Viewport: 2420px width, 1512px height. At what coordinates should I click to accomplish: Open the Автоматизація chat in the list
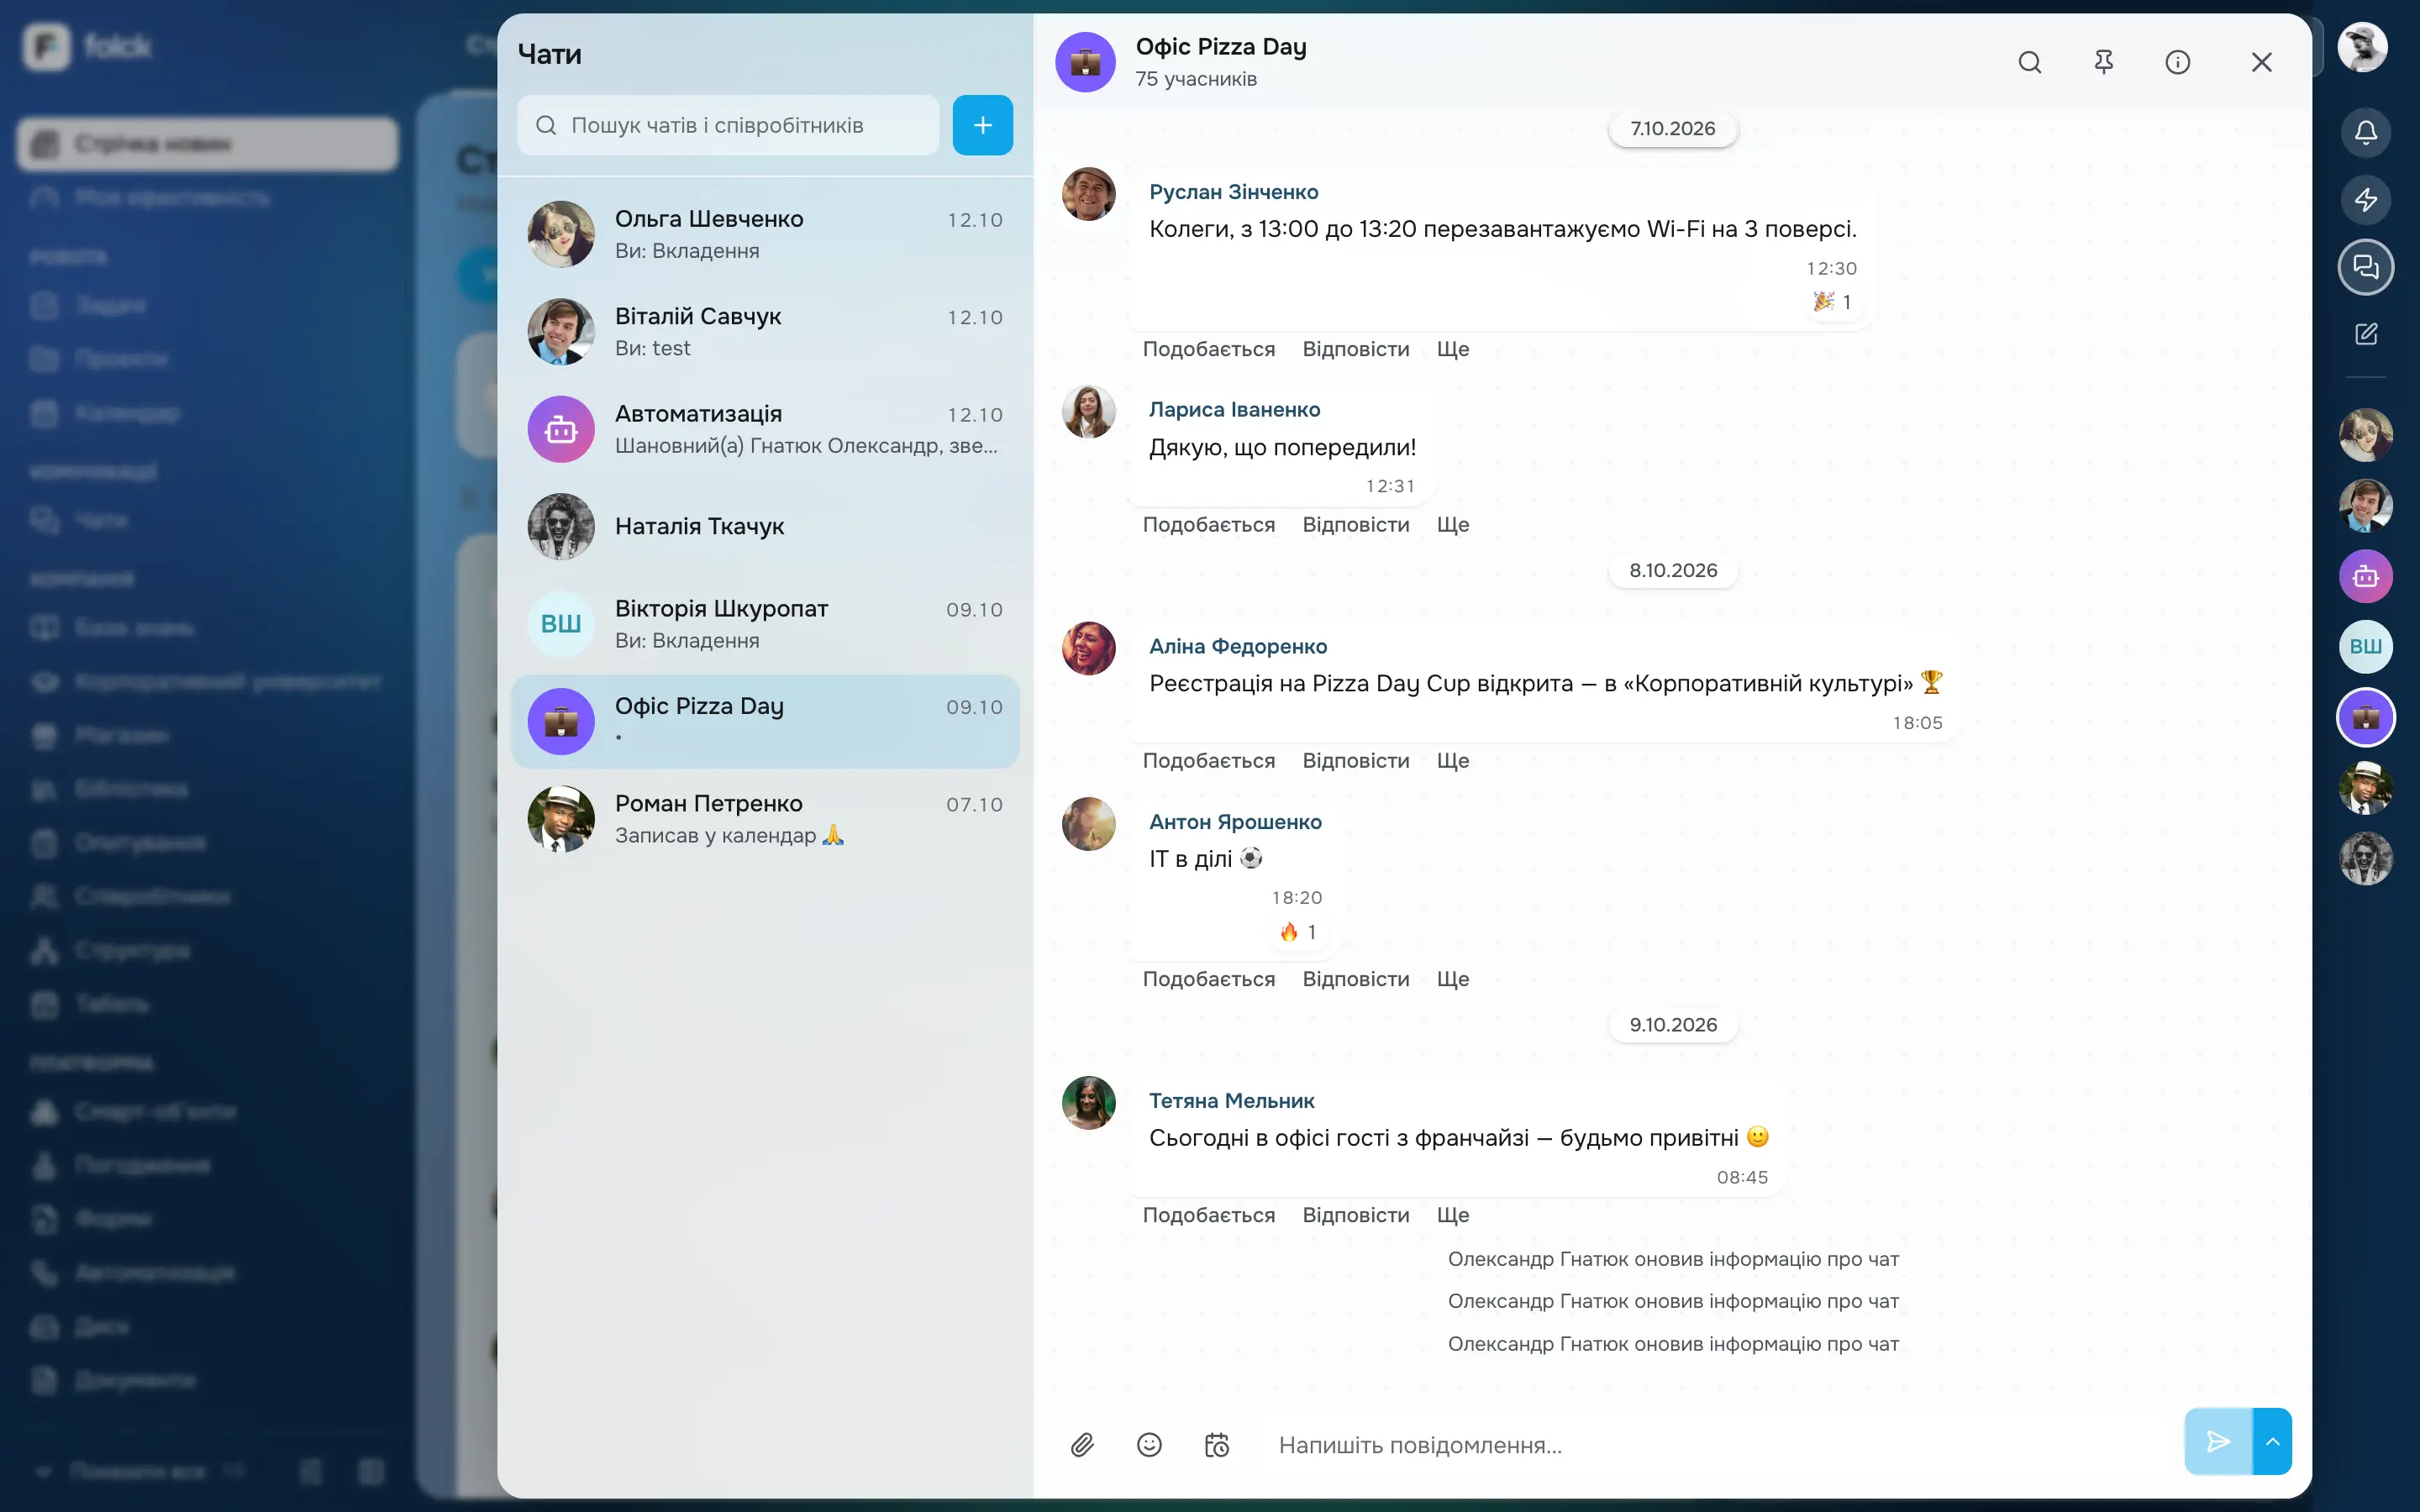pos(765,429)
